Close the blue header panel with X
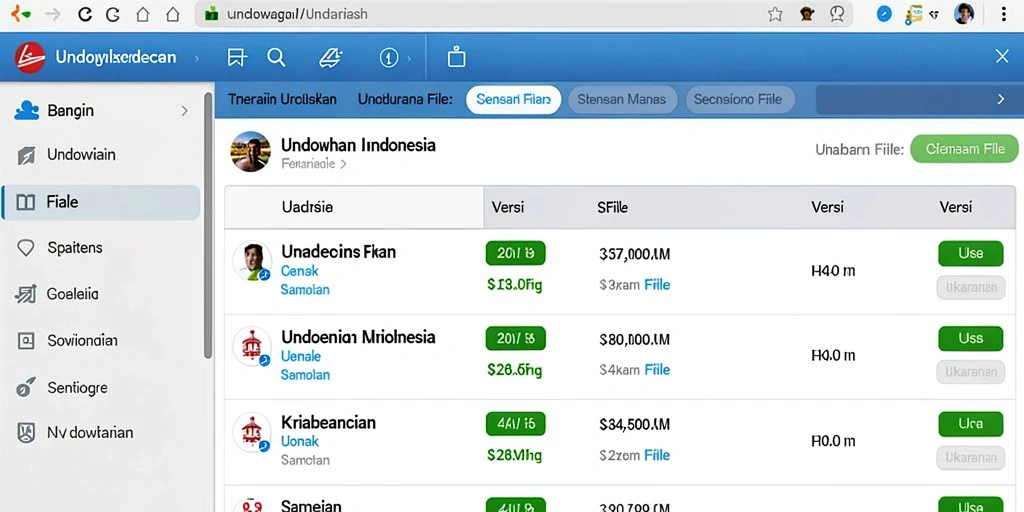This screenshot has height=512, width=1024. (1002, 57)
